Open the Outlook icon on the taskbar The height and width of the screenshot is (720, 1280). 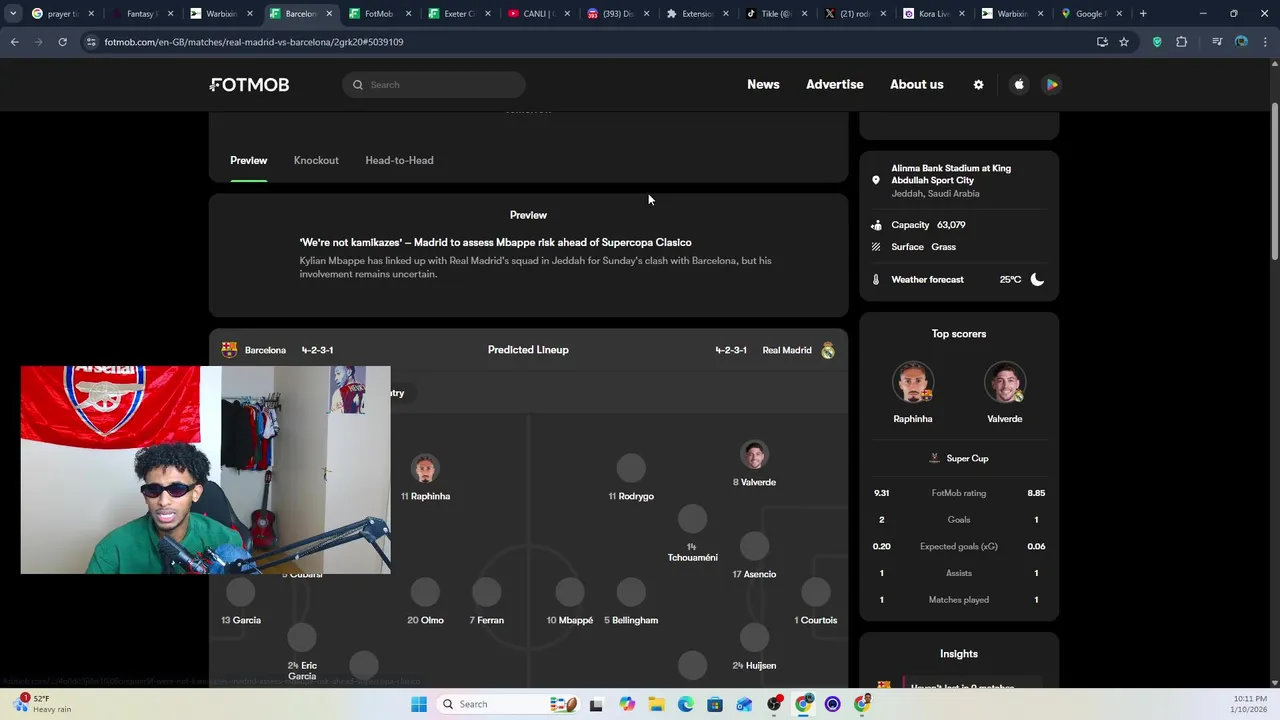745,704
